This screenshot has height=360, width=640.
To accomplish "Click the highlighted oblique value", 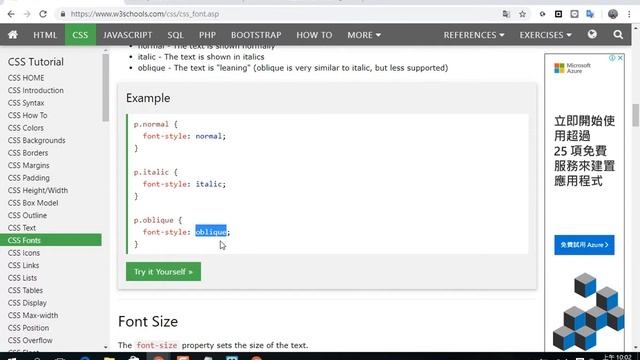I will (x=211, y=232).
